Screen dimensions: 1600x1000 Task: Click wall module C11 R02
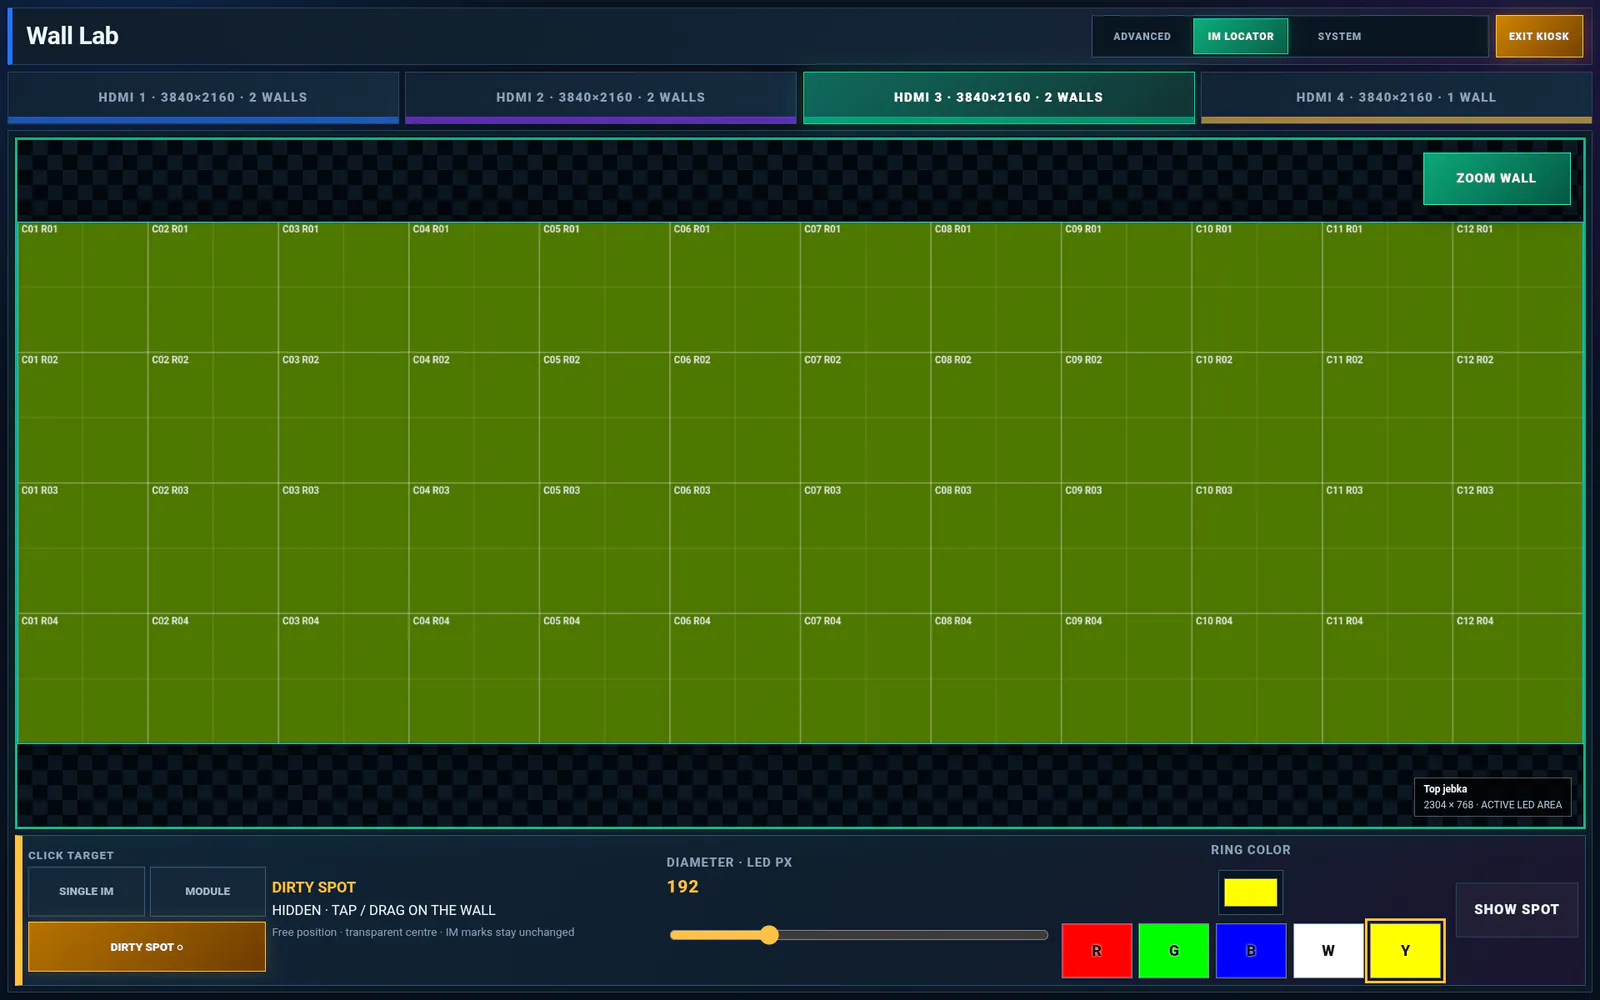pyautogui.click(x=1387, y=418)
